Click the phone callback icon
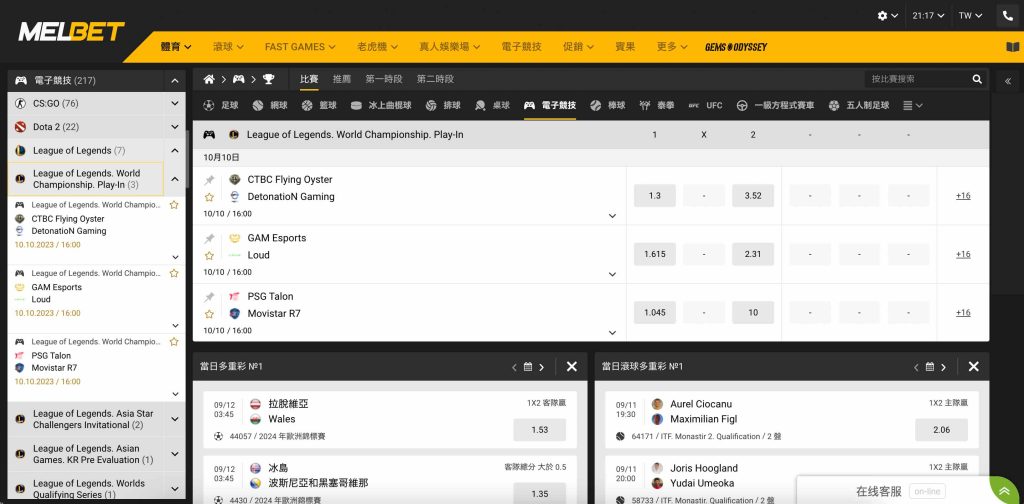 (1008, 16)
